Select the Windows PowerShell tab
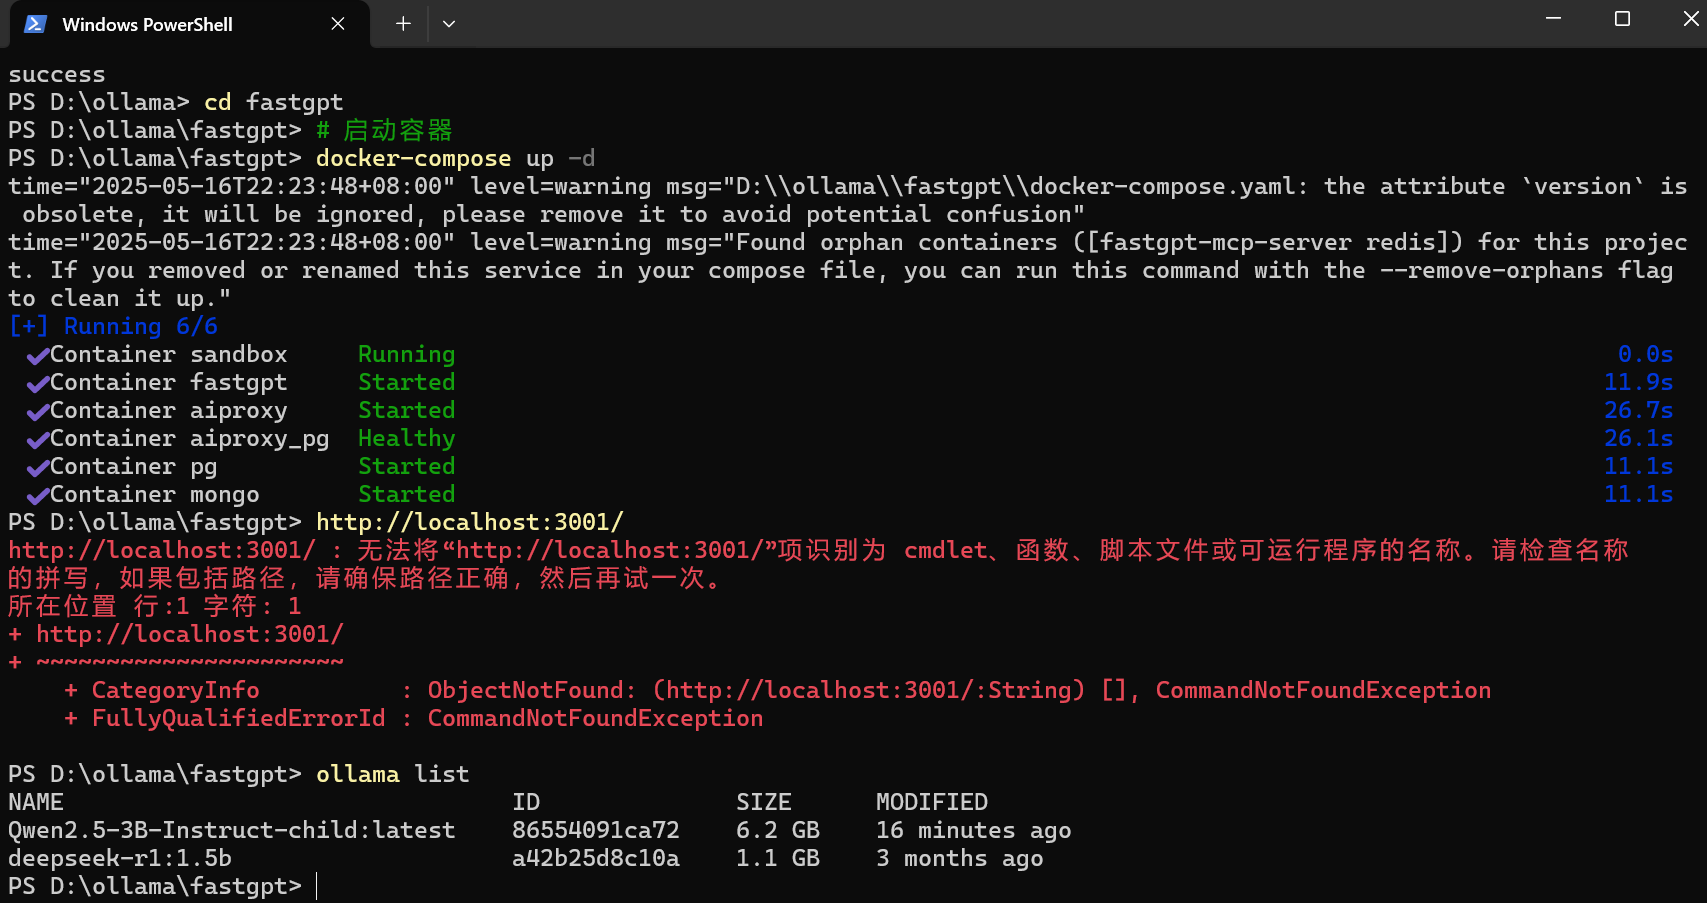The height and width of the screenshot is (903, 1707). pos(147,24)
